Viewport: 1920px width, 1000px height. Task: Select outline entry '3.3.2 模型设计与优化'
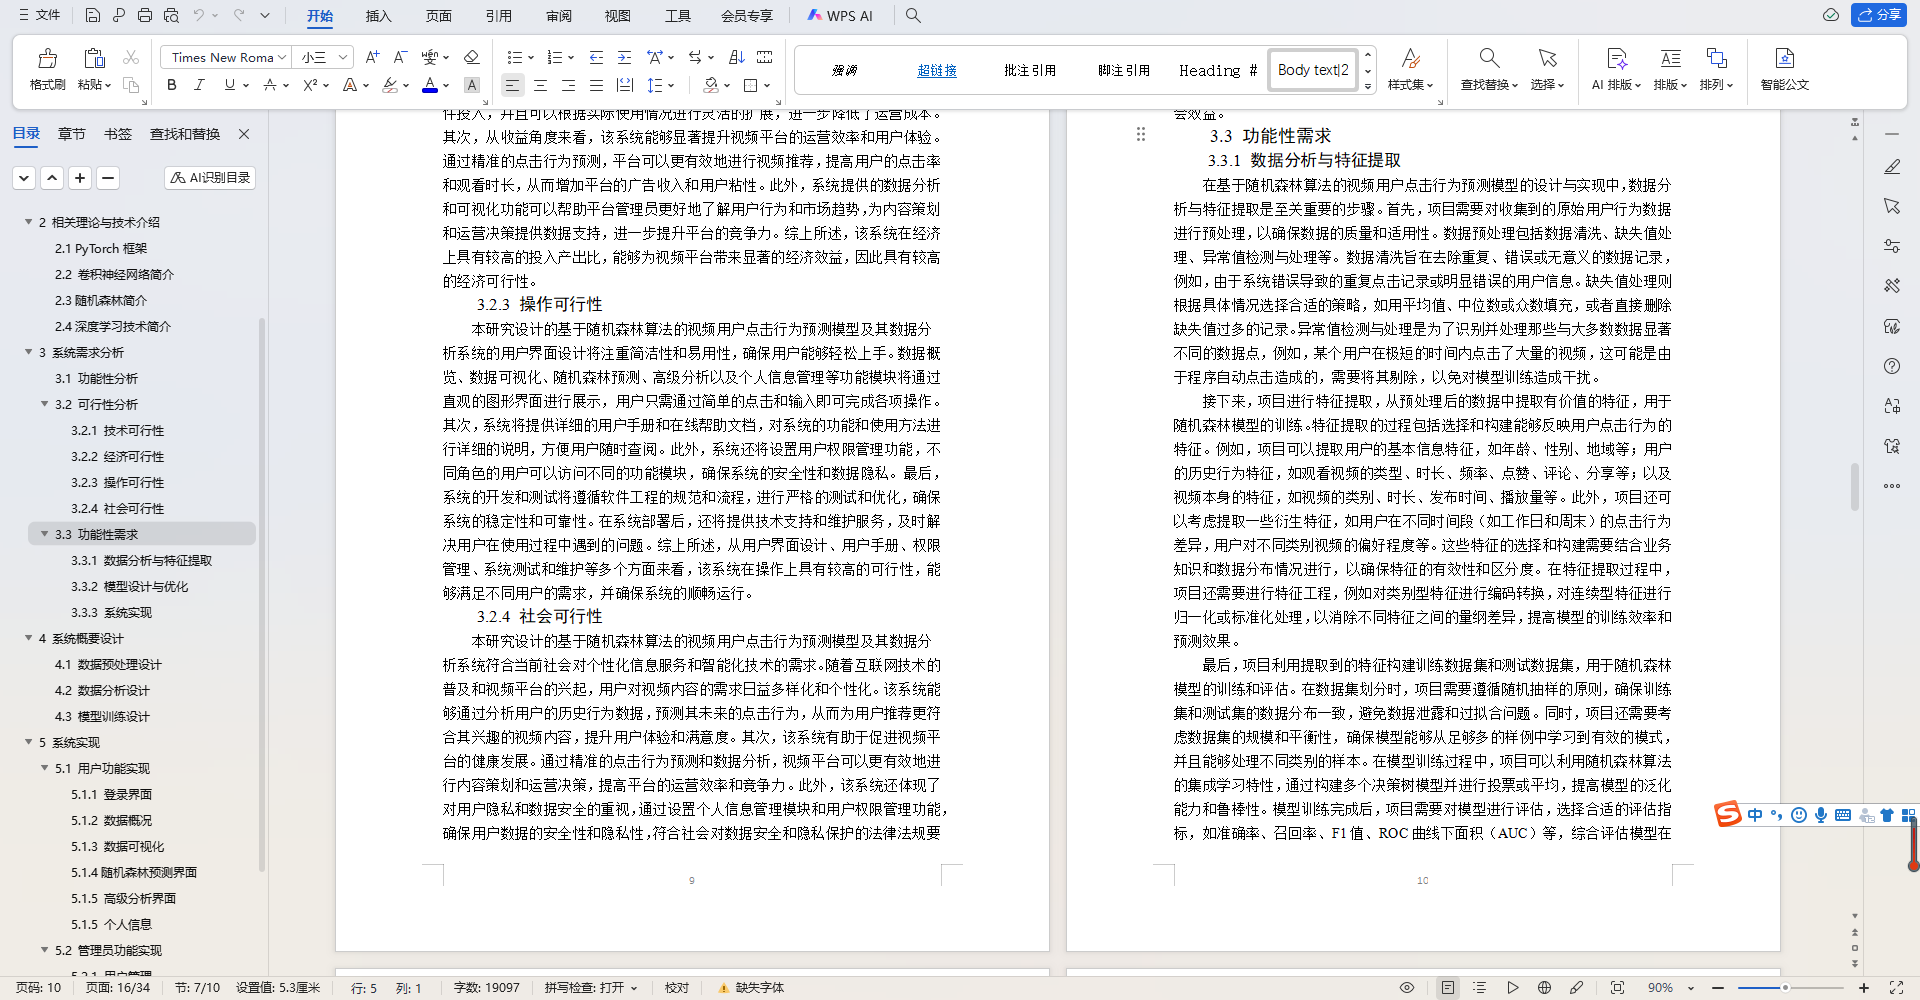pos(129,586)
